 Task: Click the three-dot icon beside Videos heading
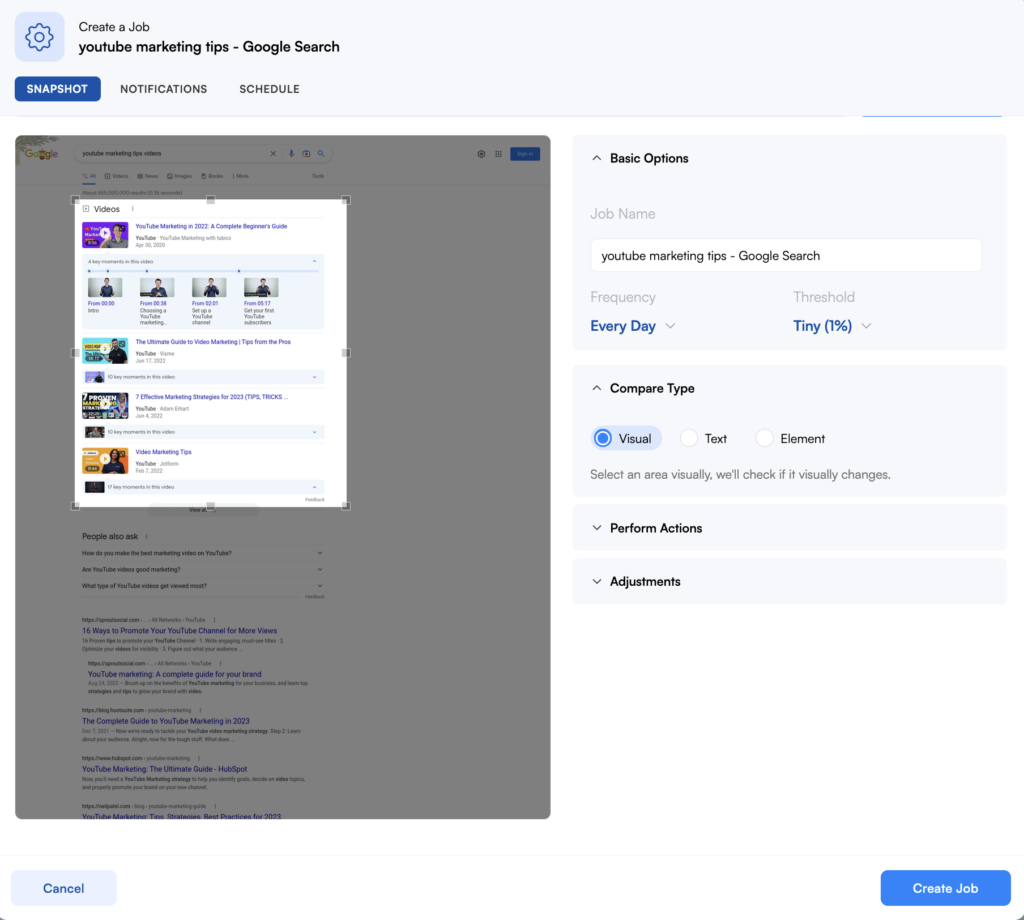[132, 209]
